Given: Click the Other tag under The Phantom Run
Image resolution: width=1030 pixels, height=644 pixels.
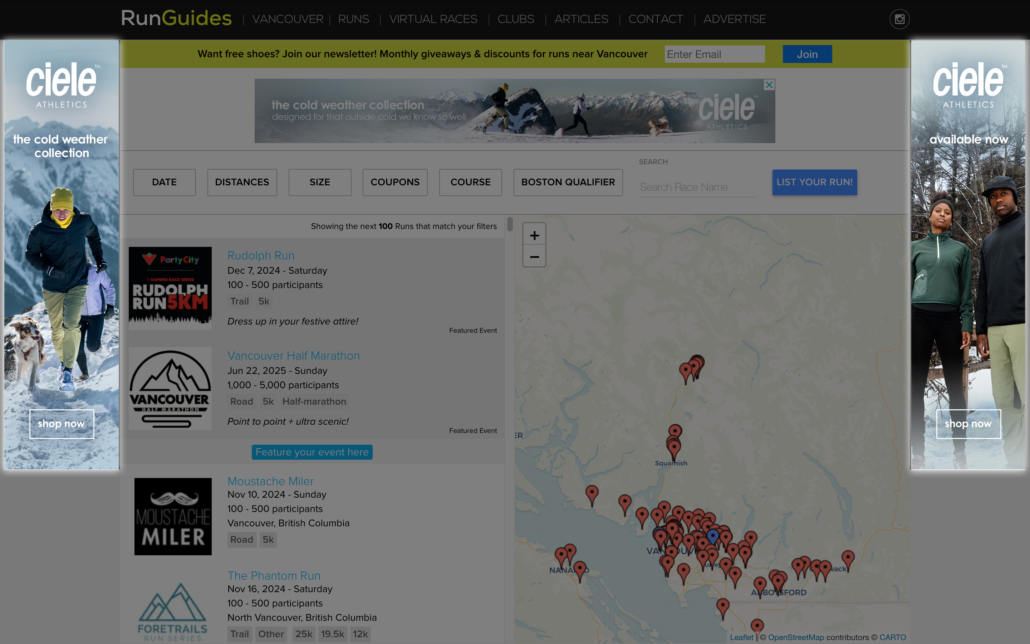Looking at the screenshot, I should [271, 634].
